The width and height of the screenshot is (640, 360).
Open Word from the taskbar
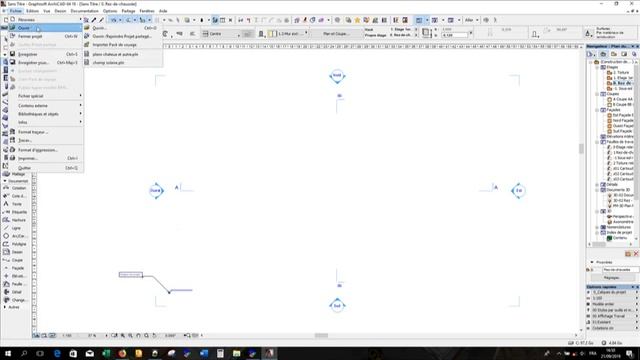pyautogui.click(x=204, y=353)
